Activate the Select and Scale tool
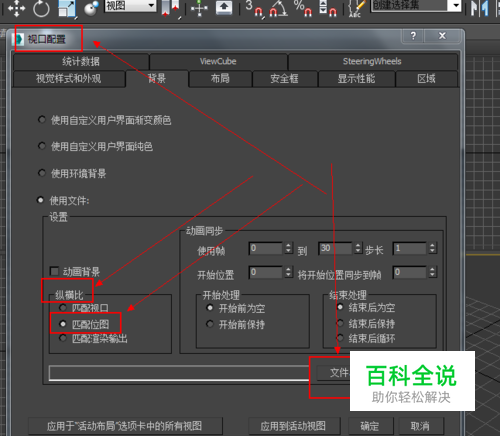 tap(66, 8)
